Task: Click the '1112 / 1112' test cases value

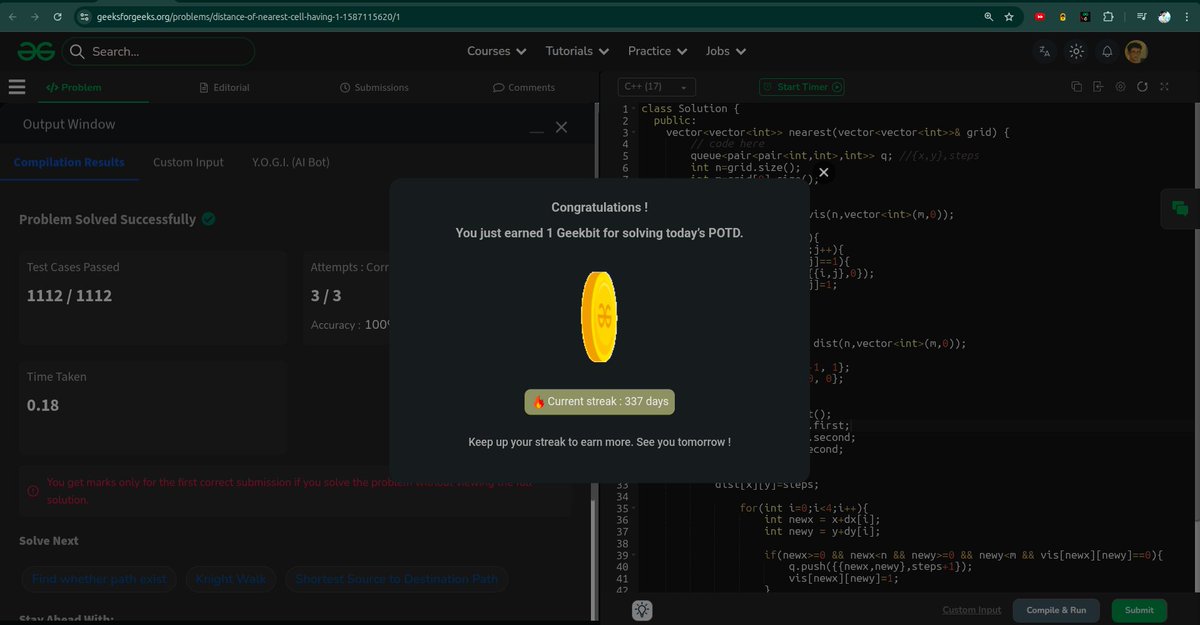Action: point(69,296)
